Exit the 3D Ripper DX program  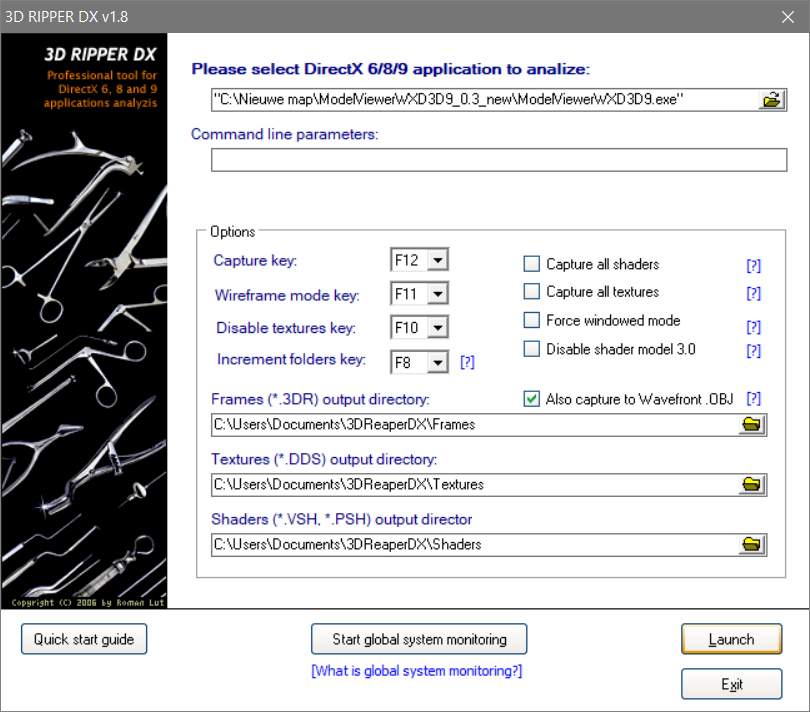pos(731,684)
